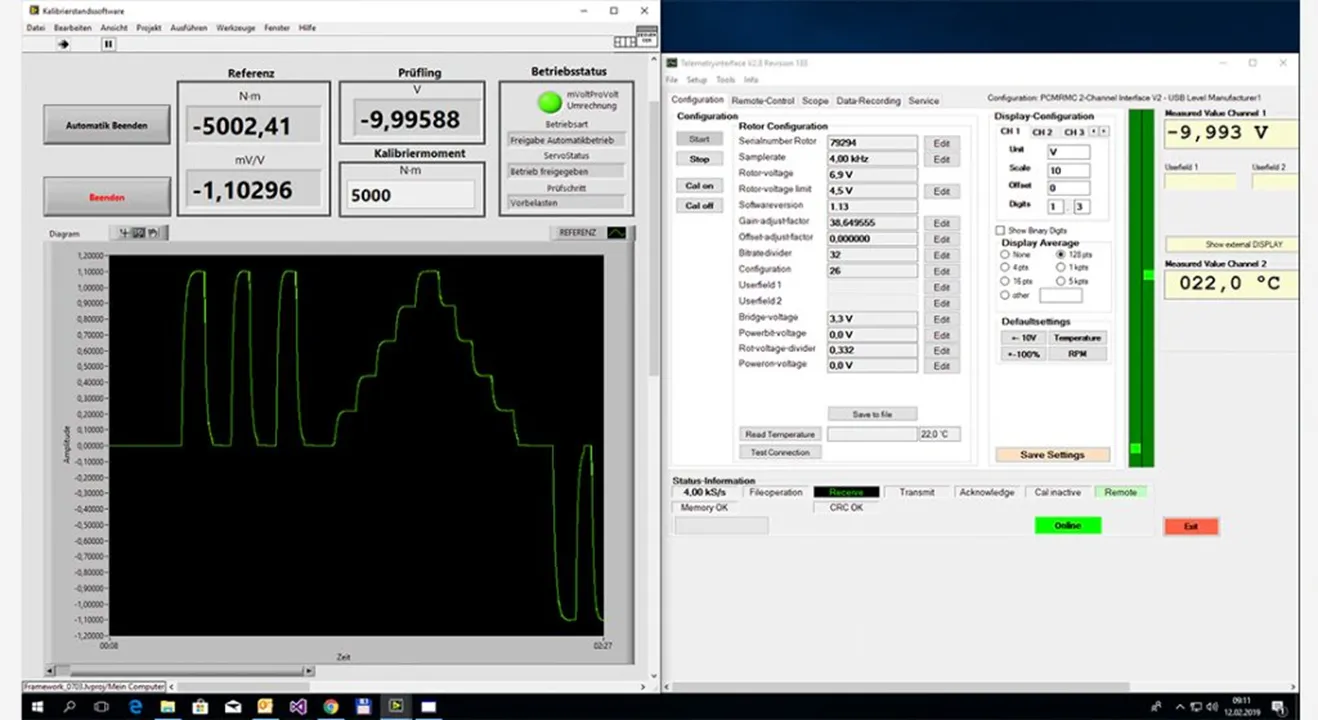Click the Automatik Beenden button
This screenshot has height=720, width=1318.
click(106, 125)
